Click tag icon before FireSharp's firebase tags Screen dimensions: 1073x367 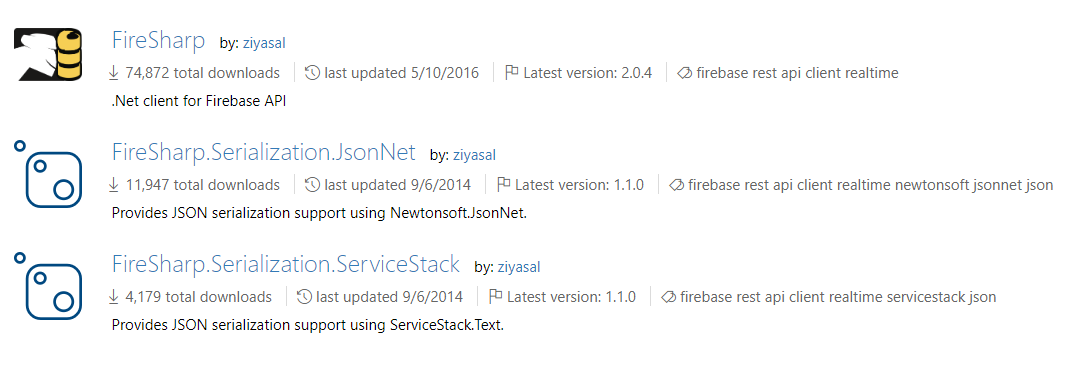[684, 73]
